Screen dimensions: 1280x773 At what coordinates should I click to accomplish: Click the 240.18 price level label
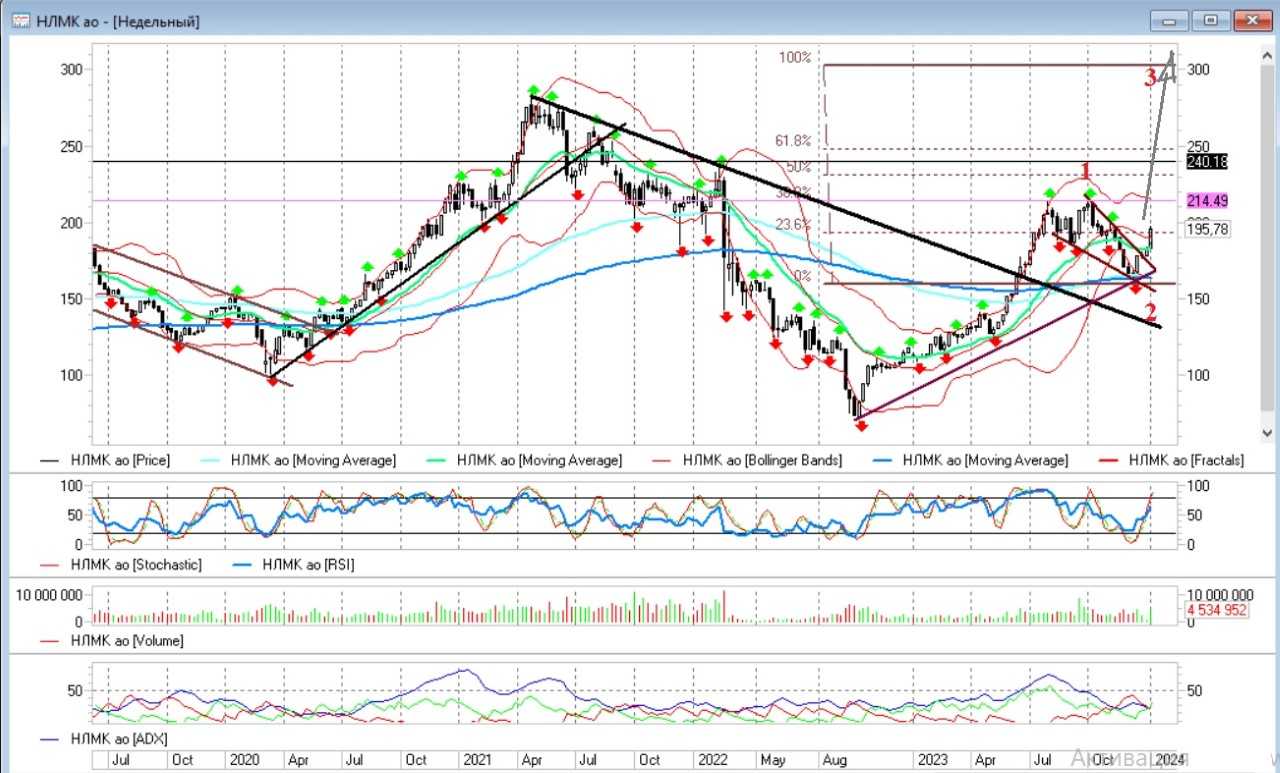[1206, 162]
